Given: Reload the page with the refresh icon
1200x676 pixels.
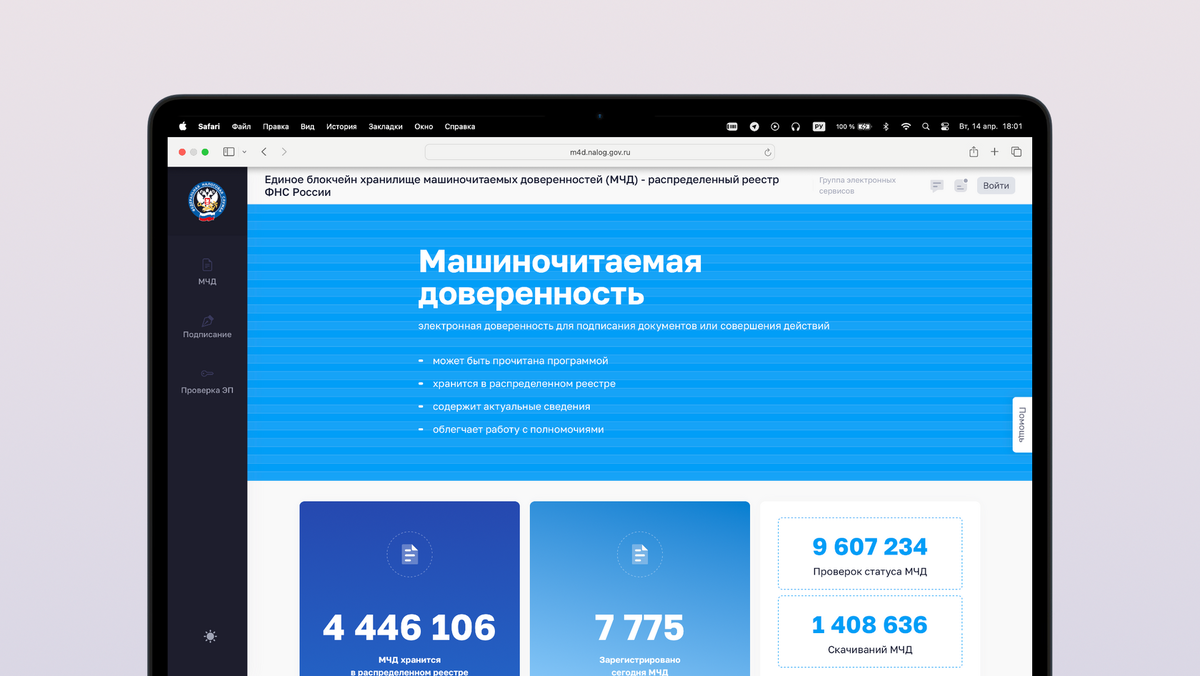Looking at the screenshot, I should [768, 152].
